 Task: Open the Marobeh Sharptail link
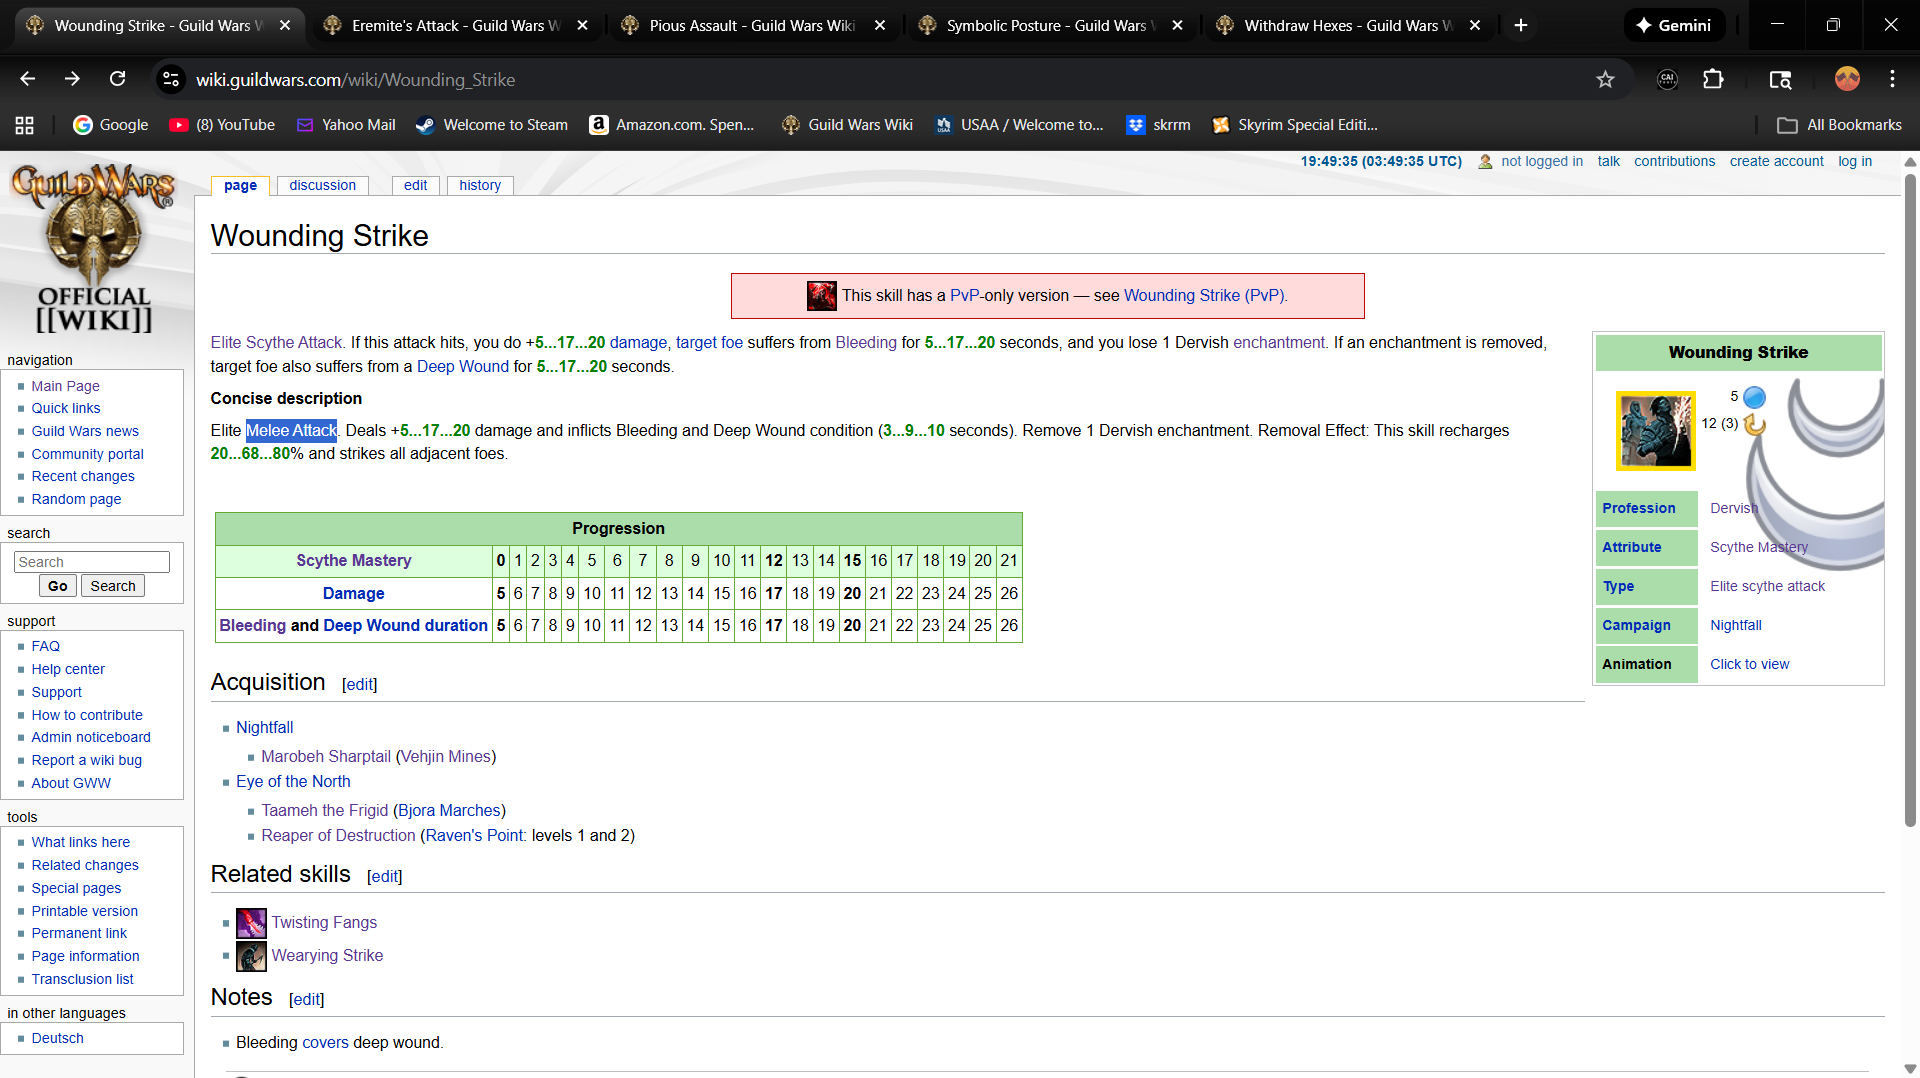pos(326,757)
